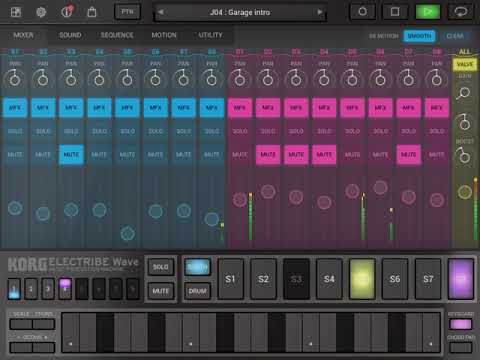Select part pad S7
The height and width of the screenshot is (360, 480).
click(x=428, y=279)
